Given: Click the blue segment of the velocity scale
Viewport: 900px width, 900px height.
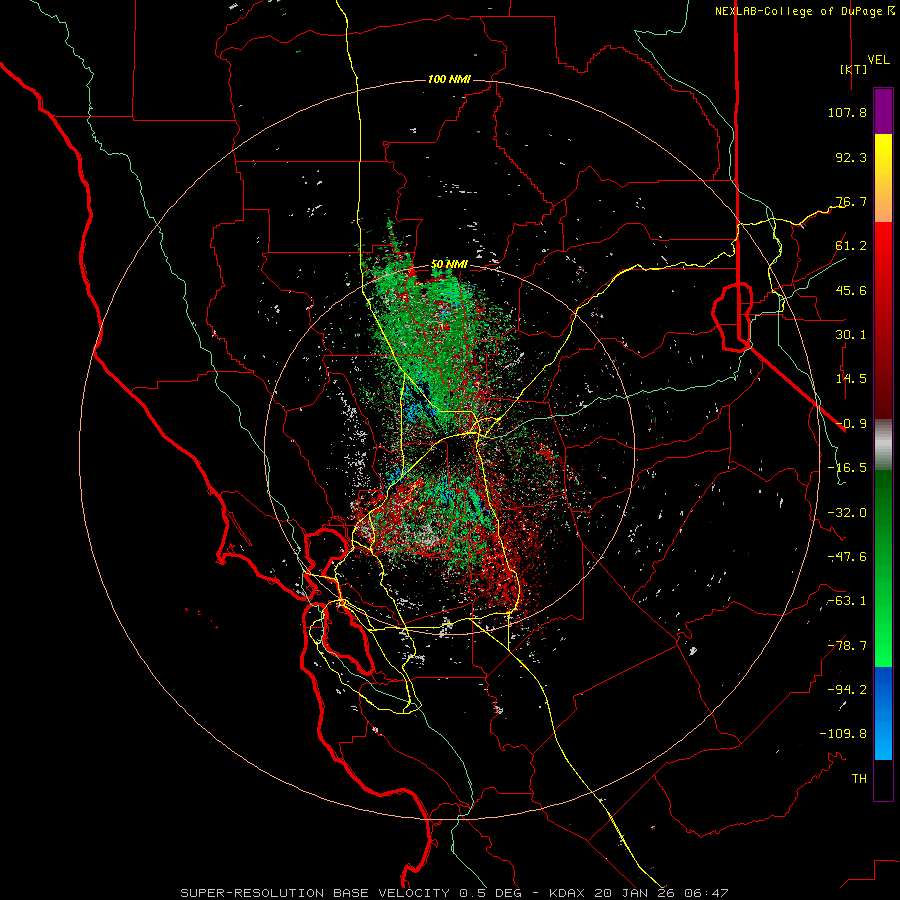Looking at the screenshot, I should pyautogui.click(x=883, y=713).
